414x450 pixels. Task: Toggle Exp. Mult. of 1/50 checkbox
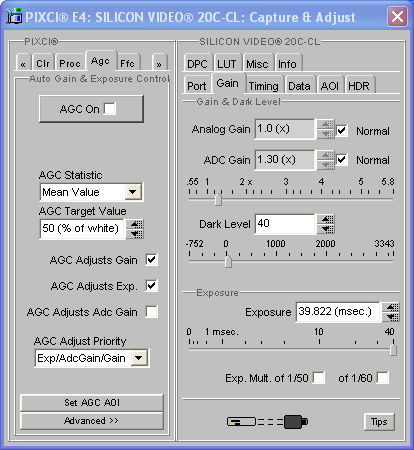coord(319,378)
